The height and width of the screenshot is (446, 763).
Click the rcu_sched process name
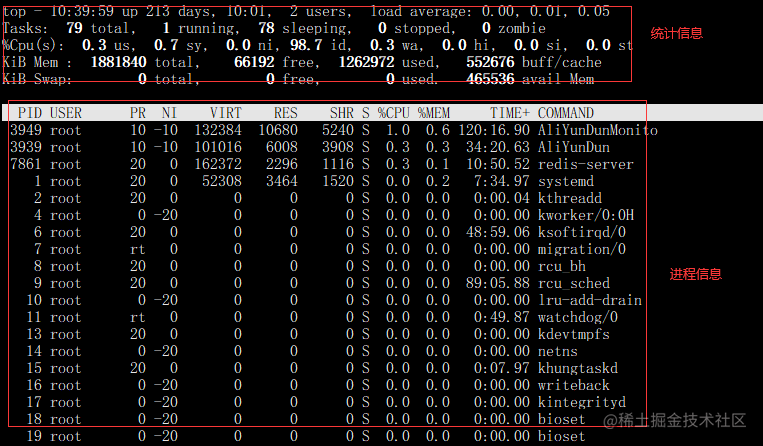coord(573,284)
